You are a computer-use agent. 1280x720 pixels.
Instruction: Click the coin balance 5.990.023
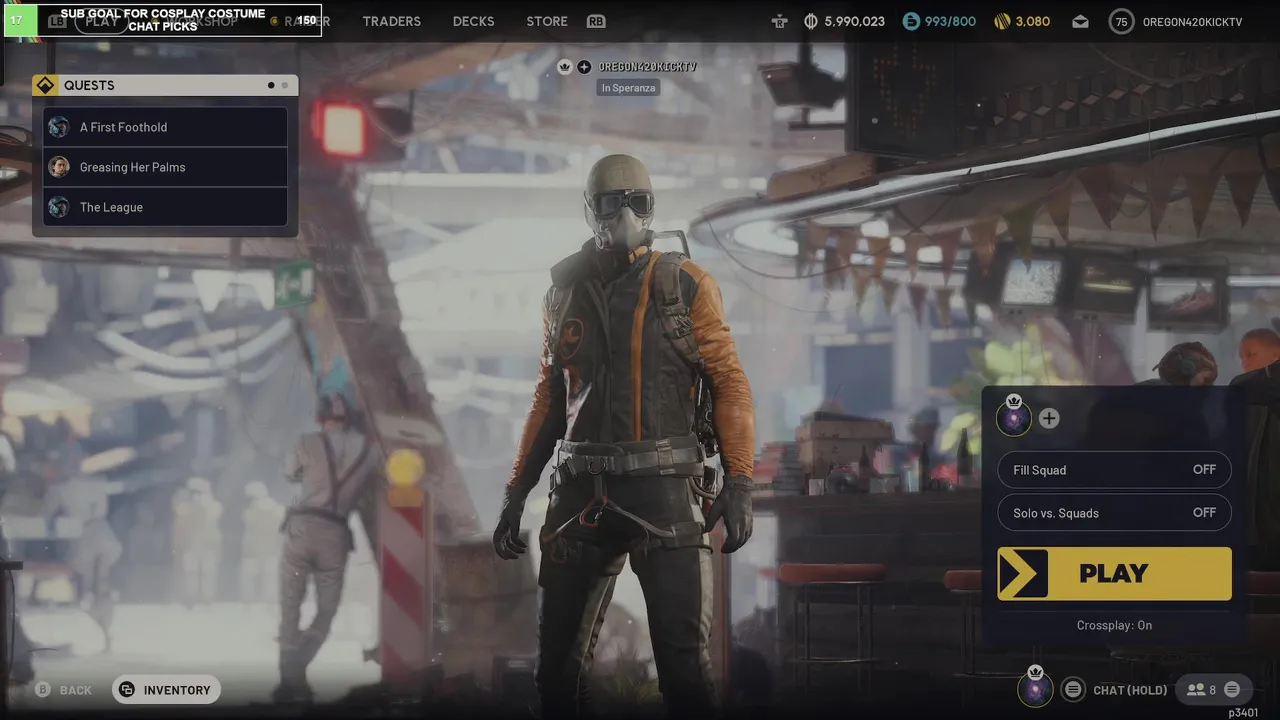pos(844,21)
